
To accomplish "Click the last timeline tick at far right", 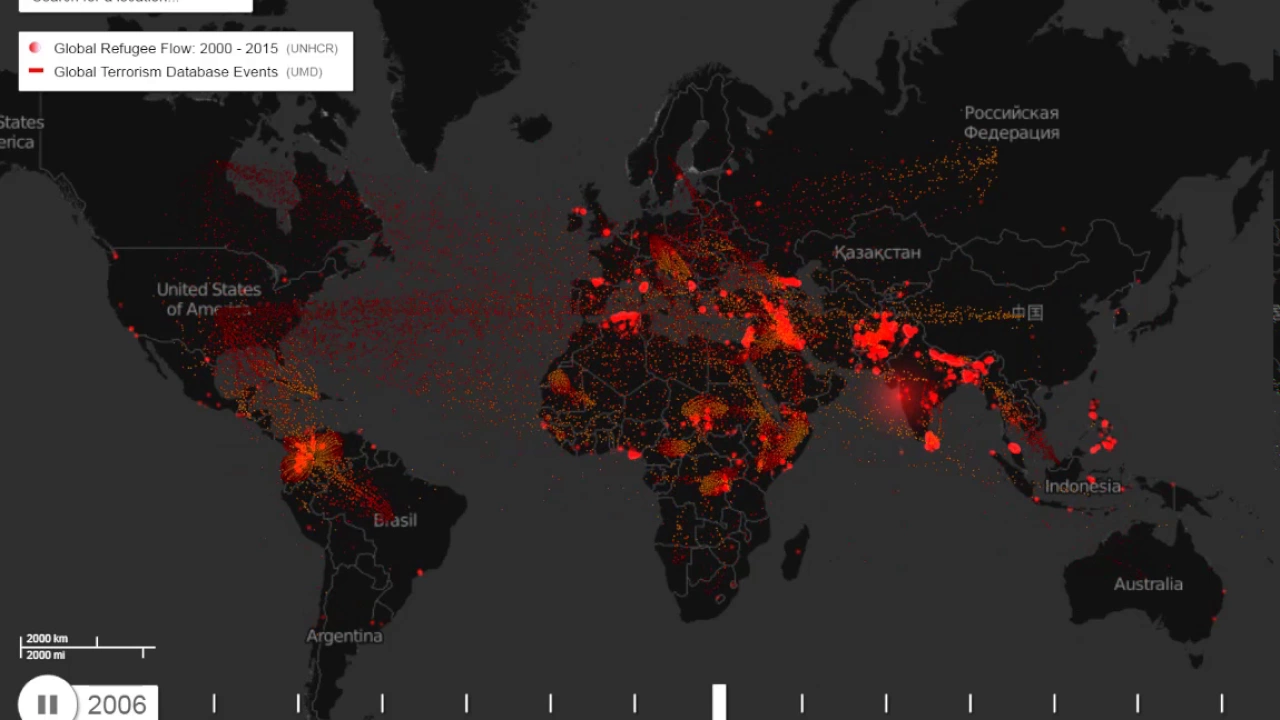I will [1222, 703].
